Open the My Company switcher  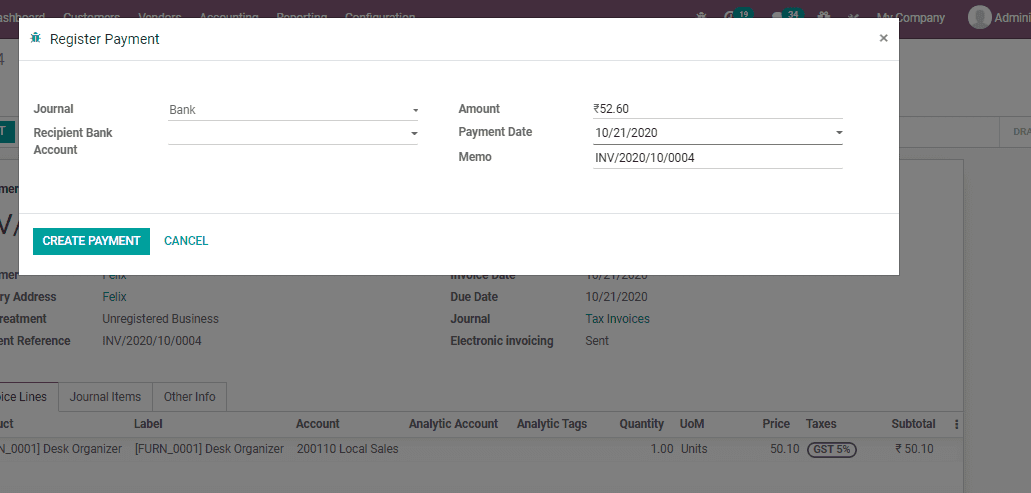point(909,17)
